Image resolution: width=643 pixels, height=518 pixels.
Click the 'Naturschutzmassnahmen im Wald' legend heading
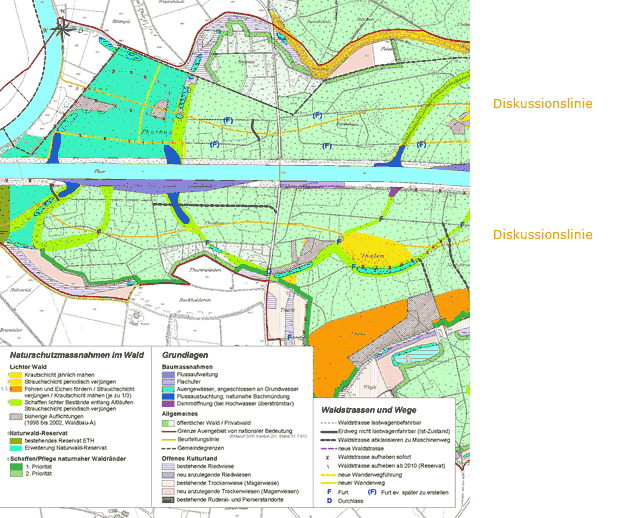click(66, 355)
